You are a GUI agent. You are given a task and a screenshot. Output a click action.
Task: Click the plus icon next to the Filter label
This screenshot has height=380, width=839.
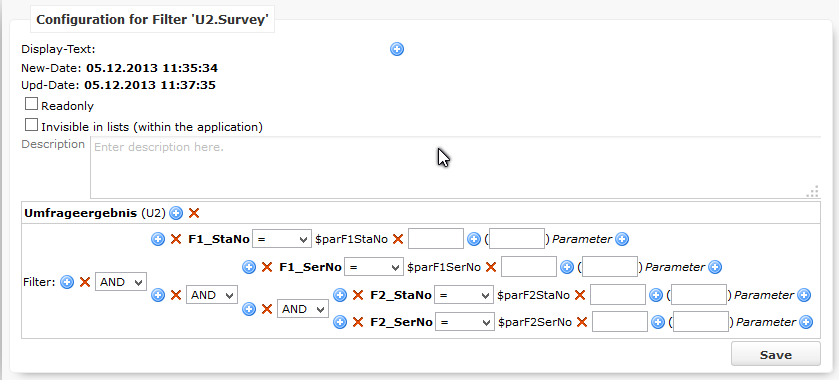67,282
